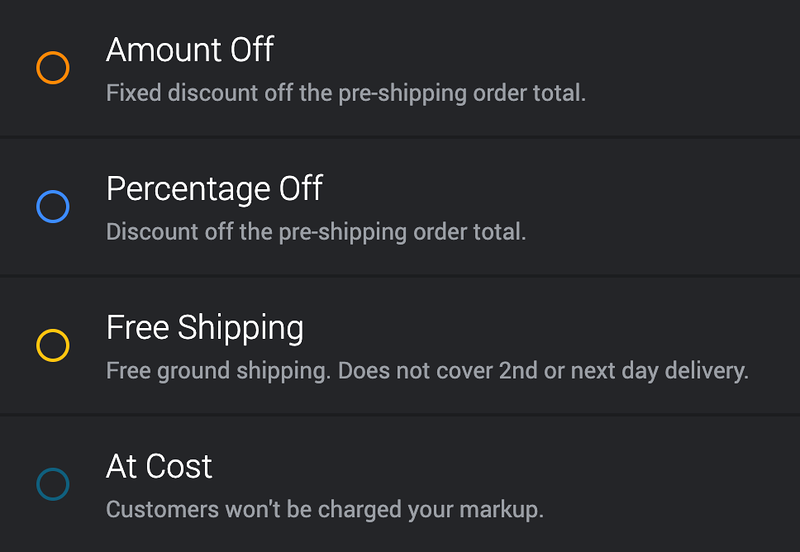
Task: Select the blue Percentage Off radio button
Action: coord(52,207)
